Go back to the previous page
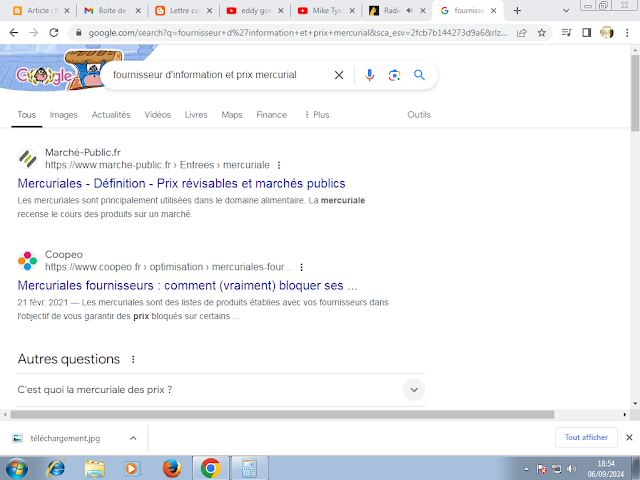The height and width of the screenshot is (480, 640). (x=13, y=33)
